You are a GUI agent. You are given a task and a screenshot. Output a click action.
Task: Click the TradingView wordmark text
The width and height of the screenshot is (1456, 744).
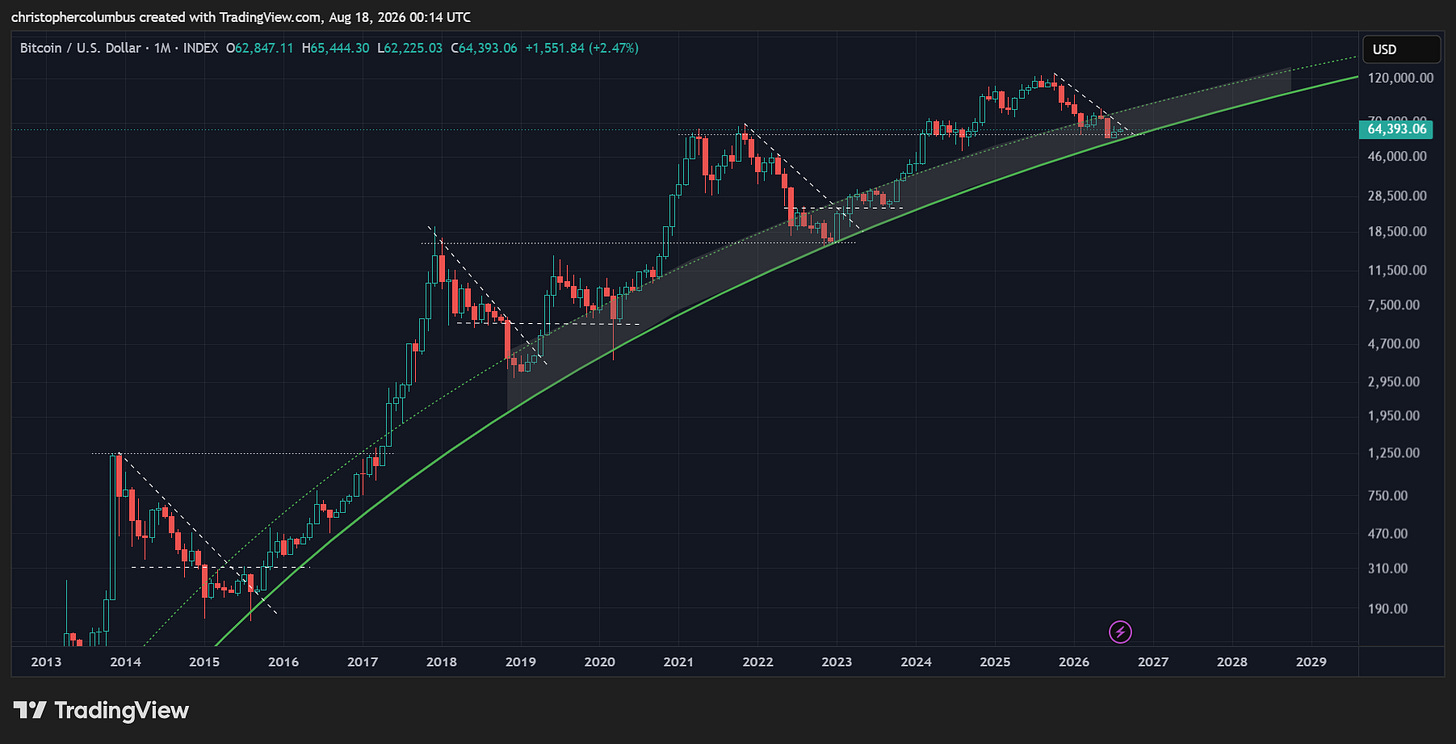coord(121,711)
